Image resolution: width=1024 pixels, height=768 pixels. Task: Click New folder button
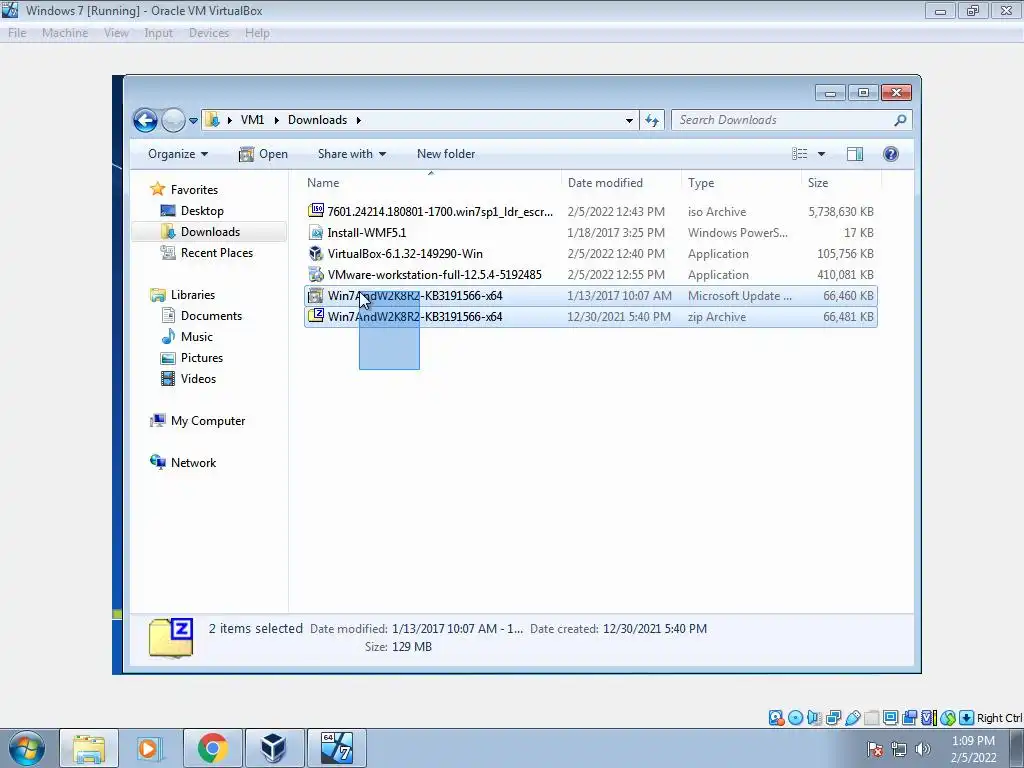pos(446,154)
